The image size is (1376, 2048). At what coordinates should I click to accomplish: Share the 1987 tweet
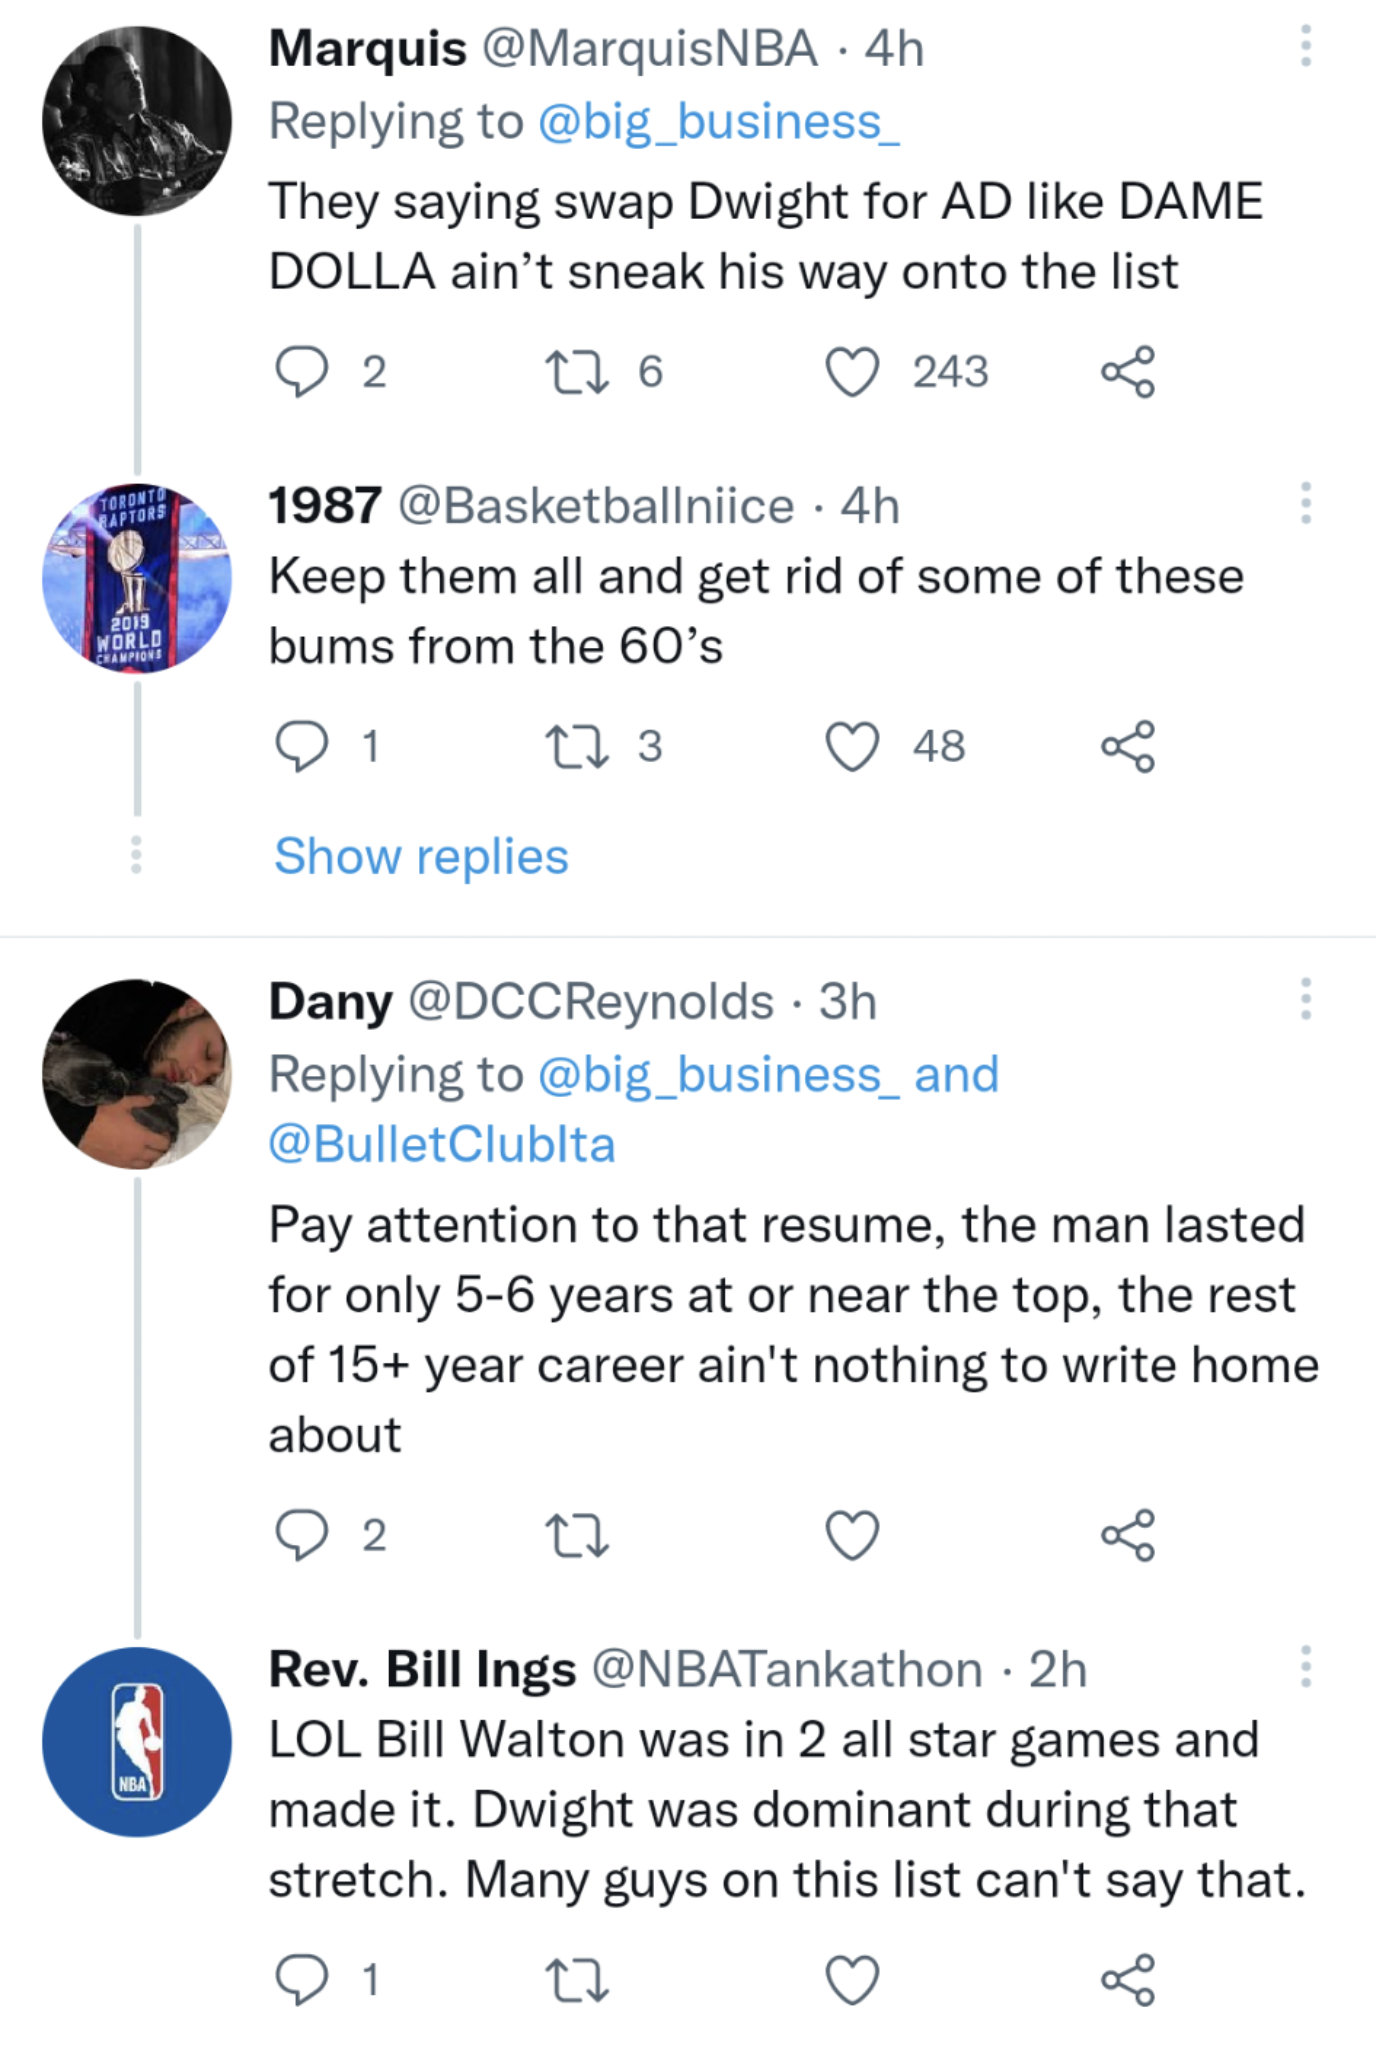tap(1128, 747)
